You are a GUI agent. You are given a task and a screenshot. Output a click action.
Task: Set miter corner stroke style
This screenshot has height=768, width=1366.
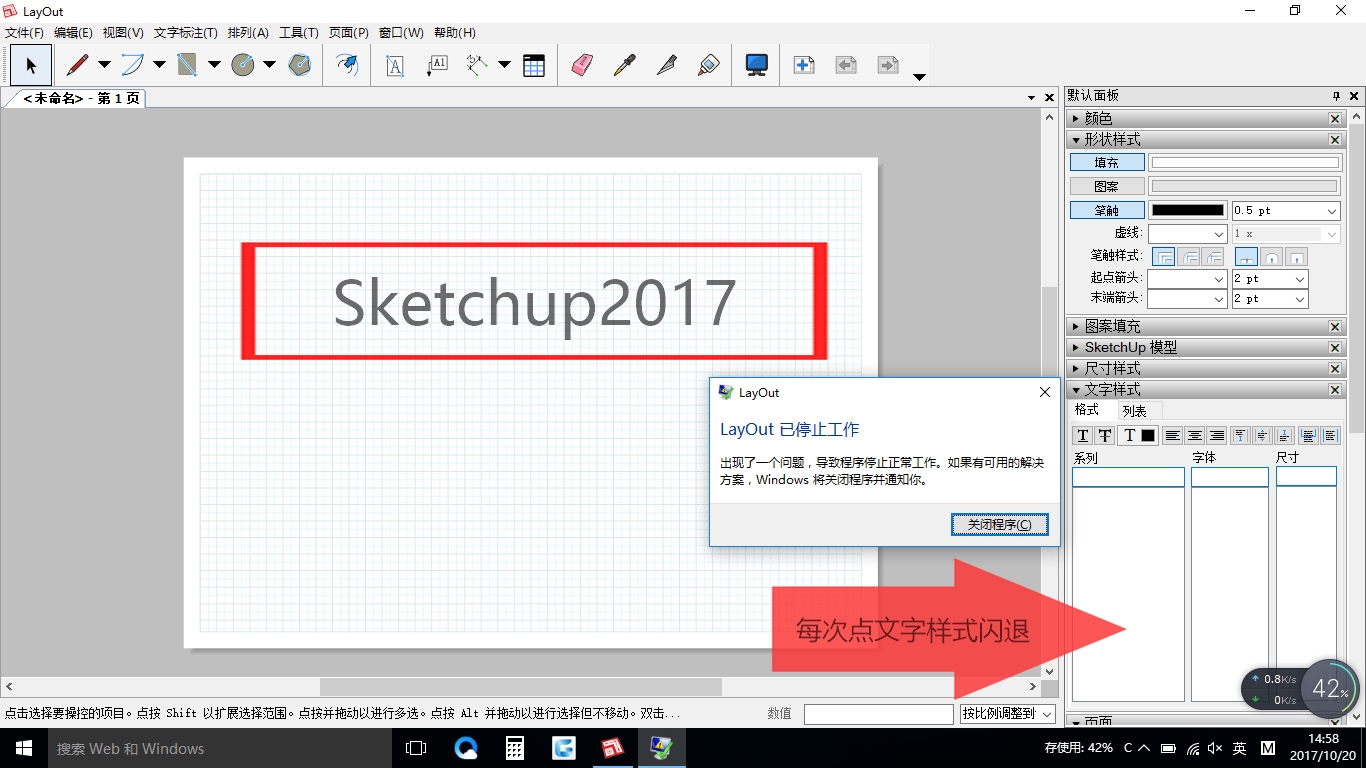click(1164, 256)
